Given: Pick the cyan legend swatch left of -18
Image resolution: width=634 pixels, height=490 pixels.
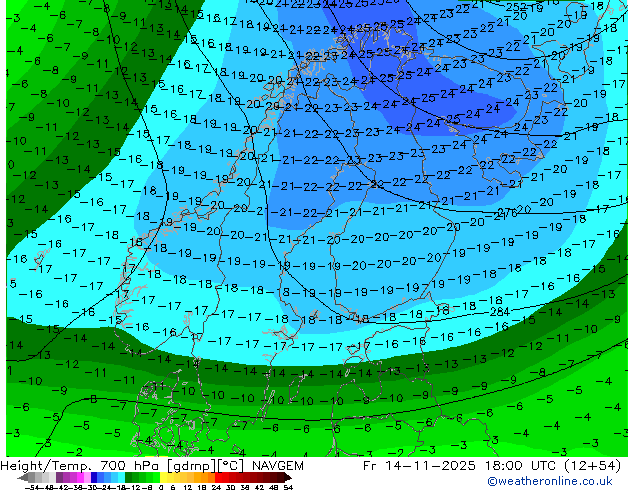Looking at the screenshot, I should (x=122, y=477).
